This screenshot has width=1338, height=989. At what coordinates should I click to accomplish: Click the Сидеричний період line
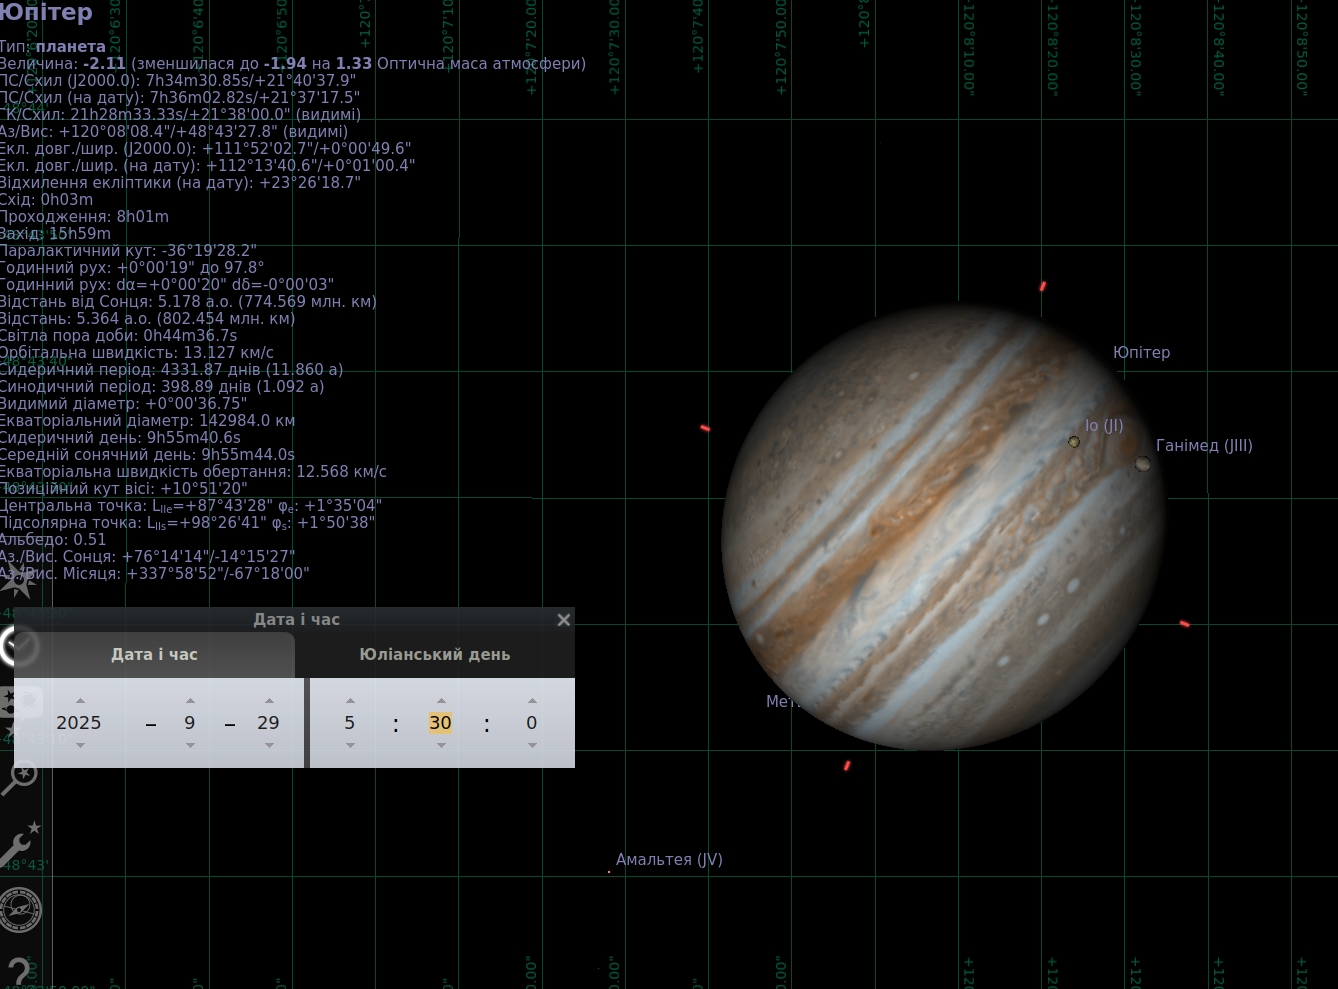coord(171,370)
